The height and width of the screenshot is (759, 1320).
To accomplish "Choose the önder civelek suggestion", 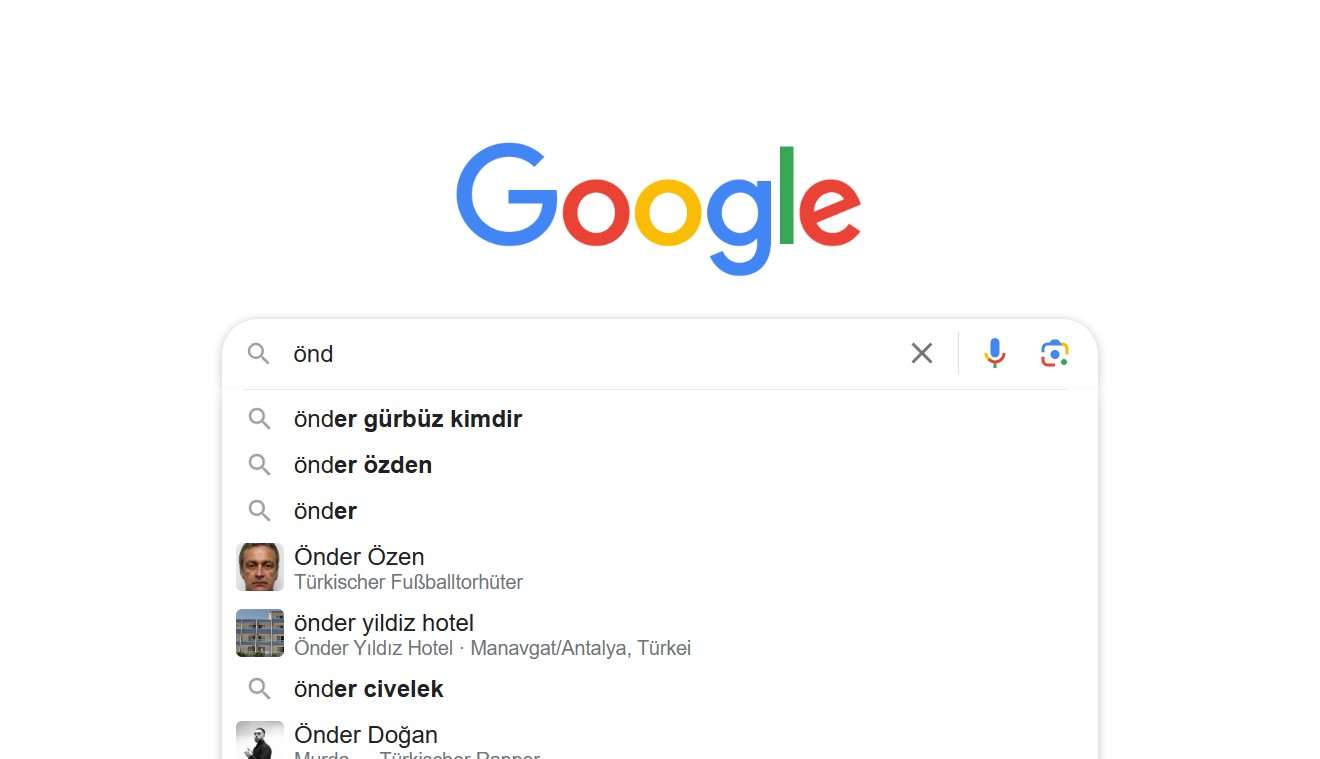I will [660, 689].
